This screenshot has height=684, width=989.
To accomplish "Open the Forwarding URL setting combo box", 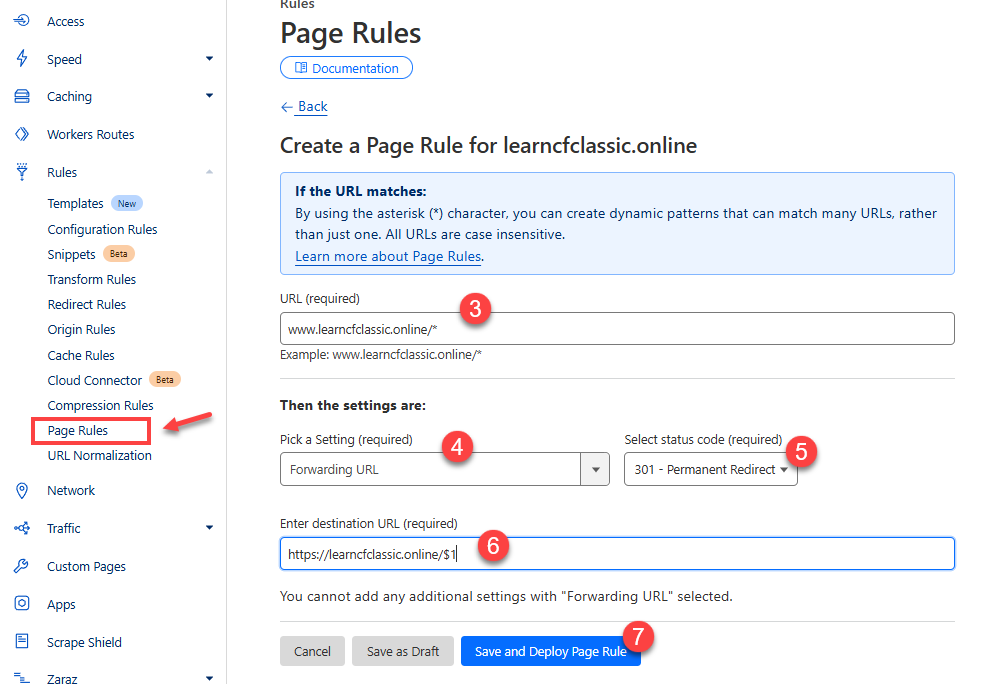I will click(445, 469).
